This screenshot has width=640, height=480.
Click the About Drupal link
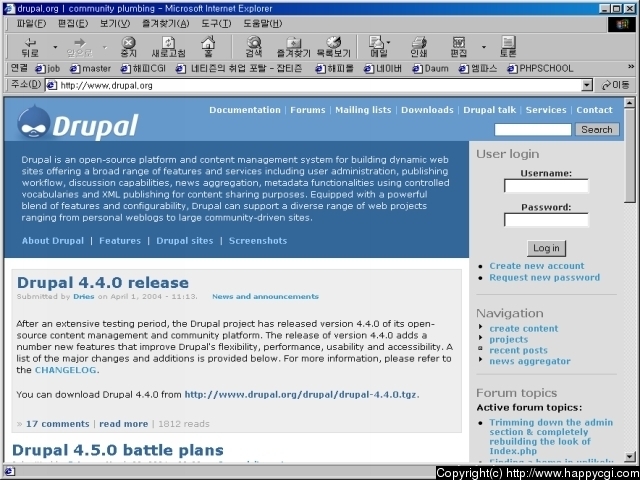point(53,240)
